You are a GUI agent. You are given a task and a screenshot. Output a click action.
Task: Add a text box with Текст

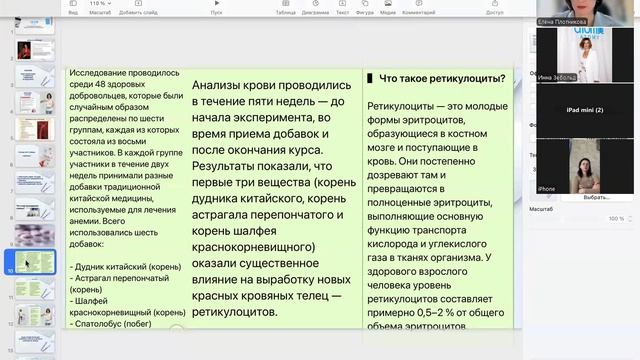coord(342,7)
